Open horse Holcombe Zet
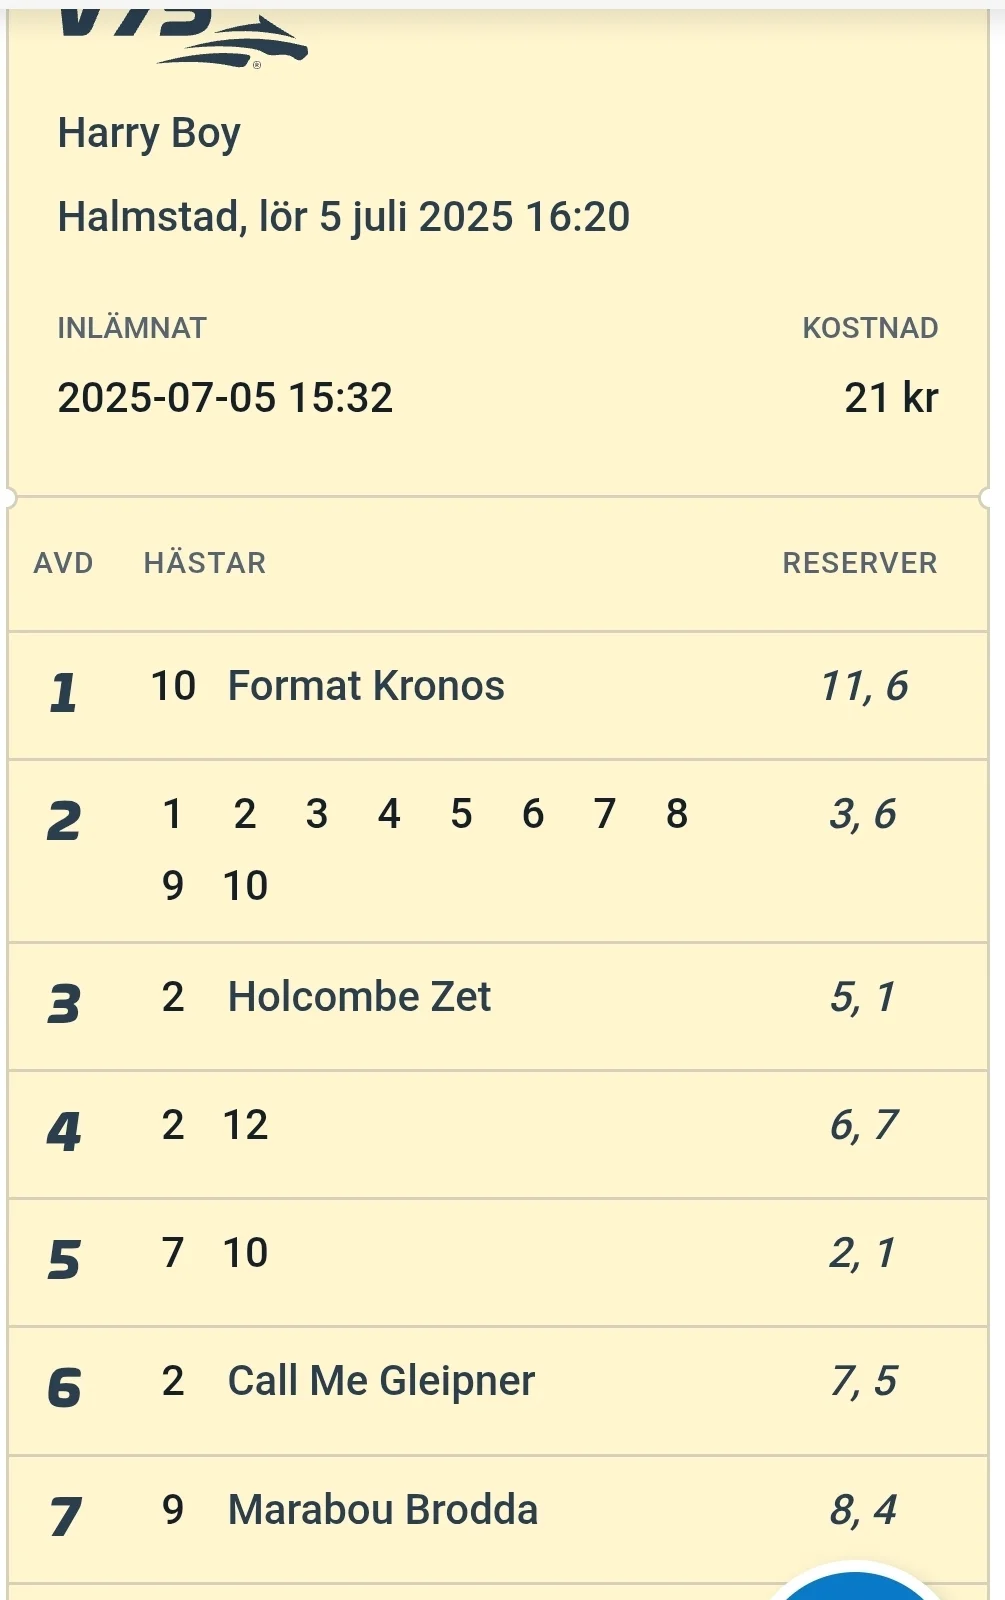The image size is (1005, 1600). (359, 997)
